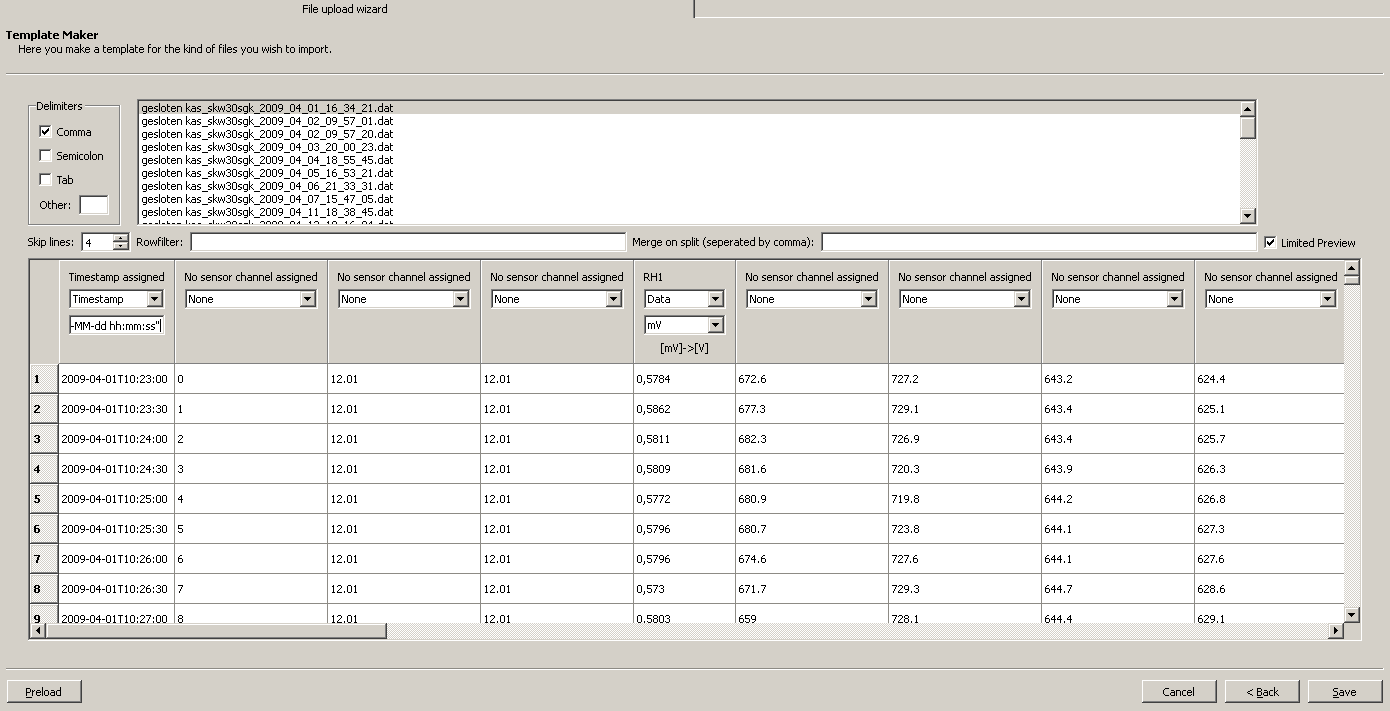Open the None dropdown above the 624.4 column
Screen dimensions: 1390x711
[x=1327, y=299]
